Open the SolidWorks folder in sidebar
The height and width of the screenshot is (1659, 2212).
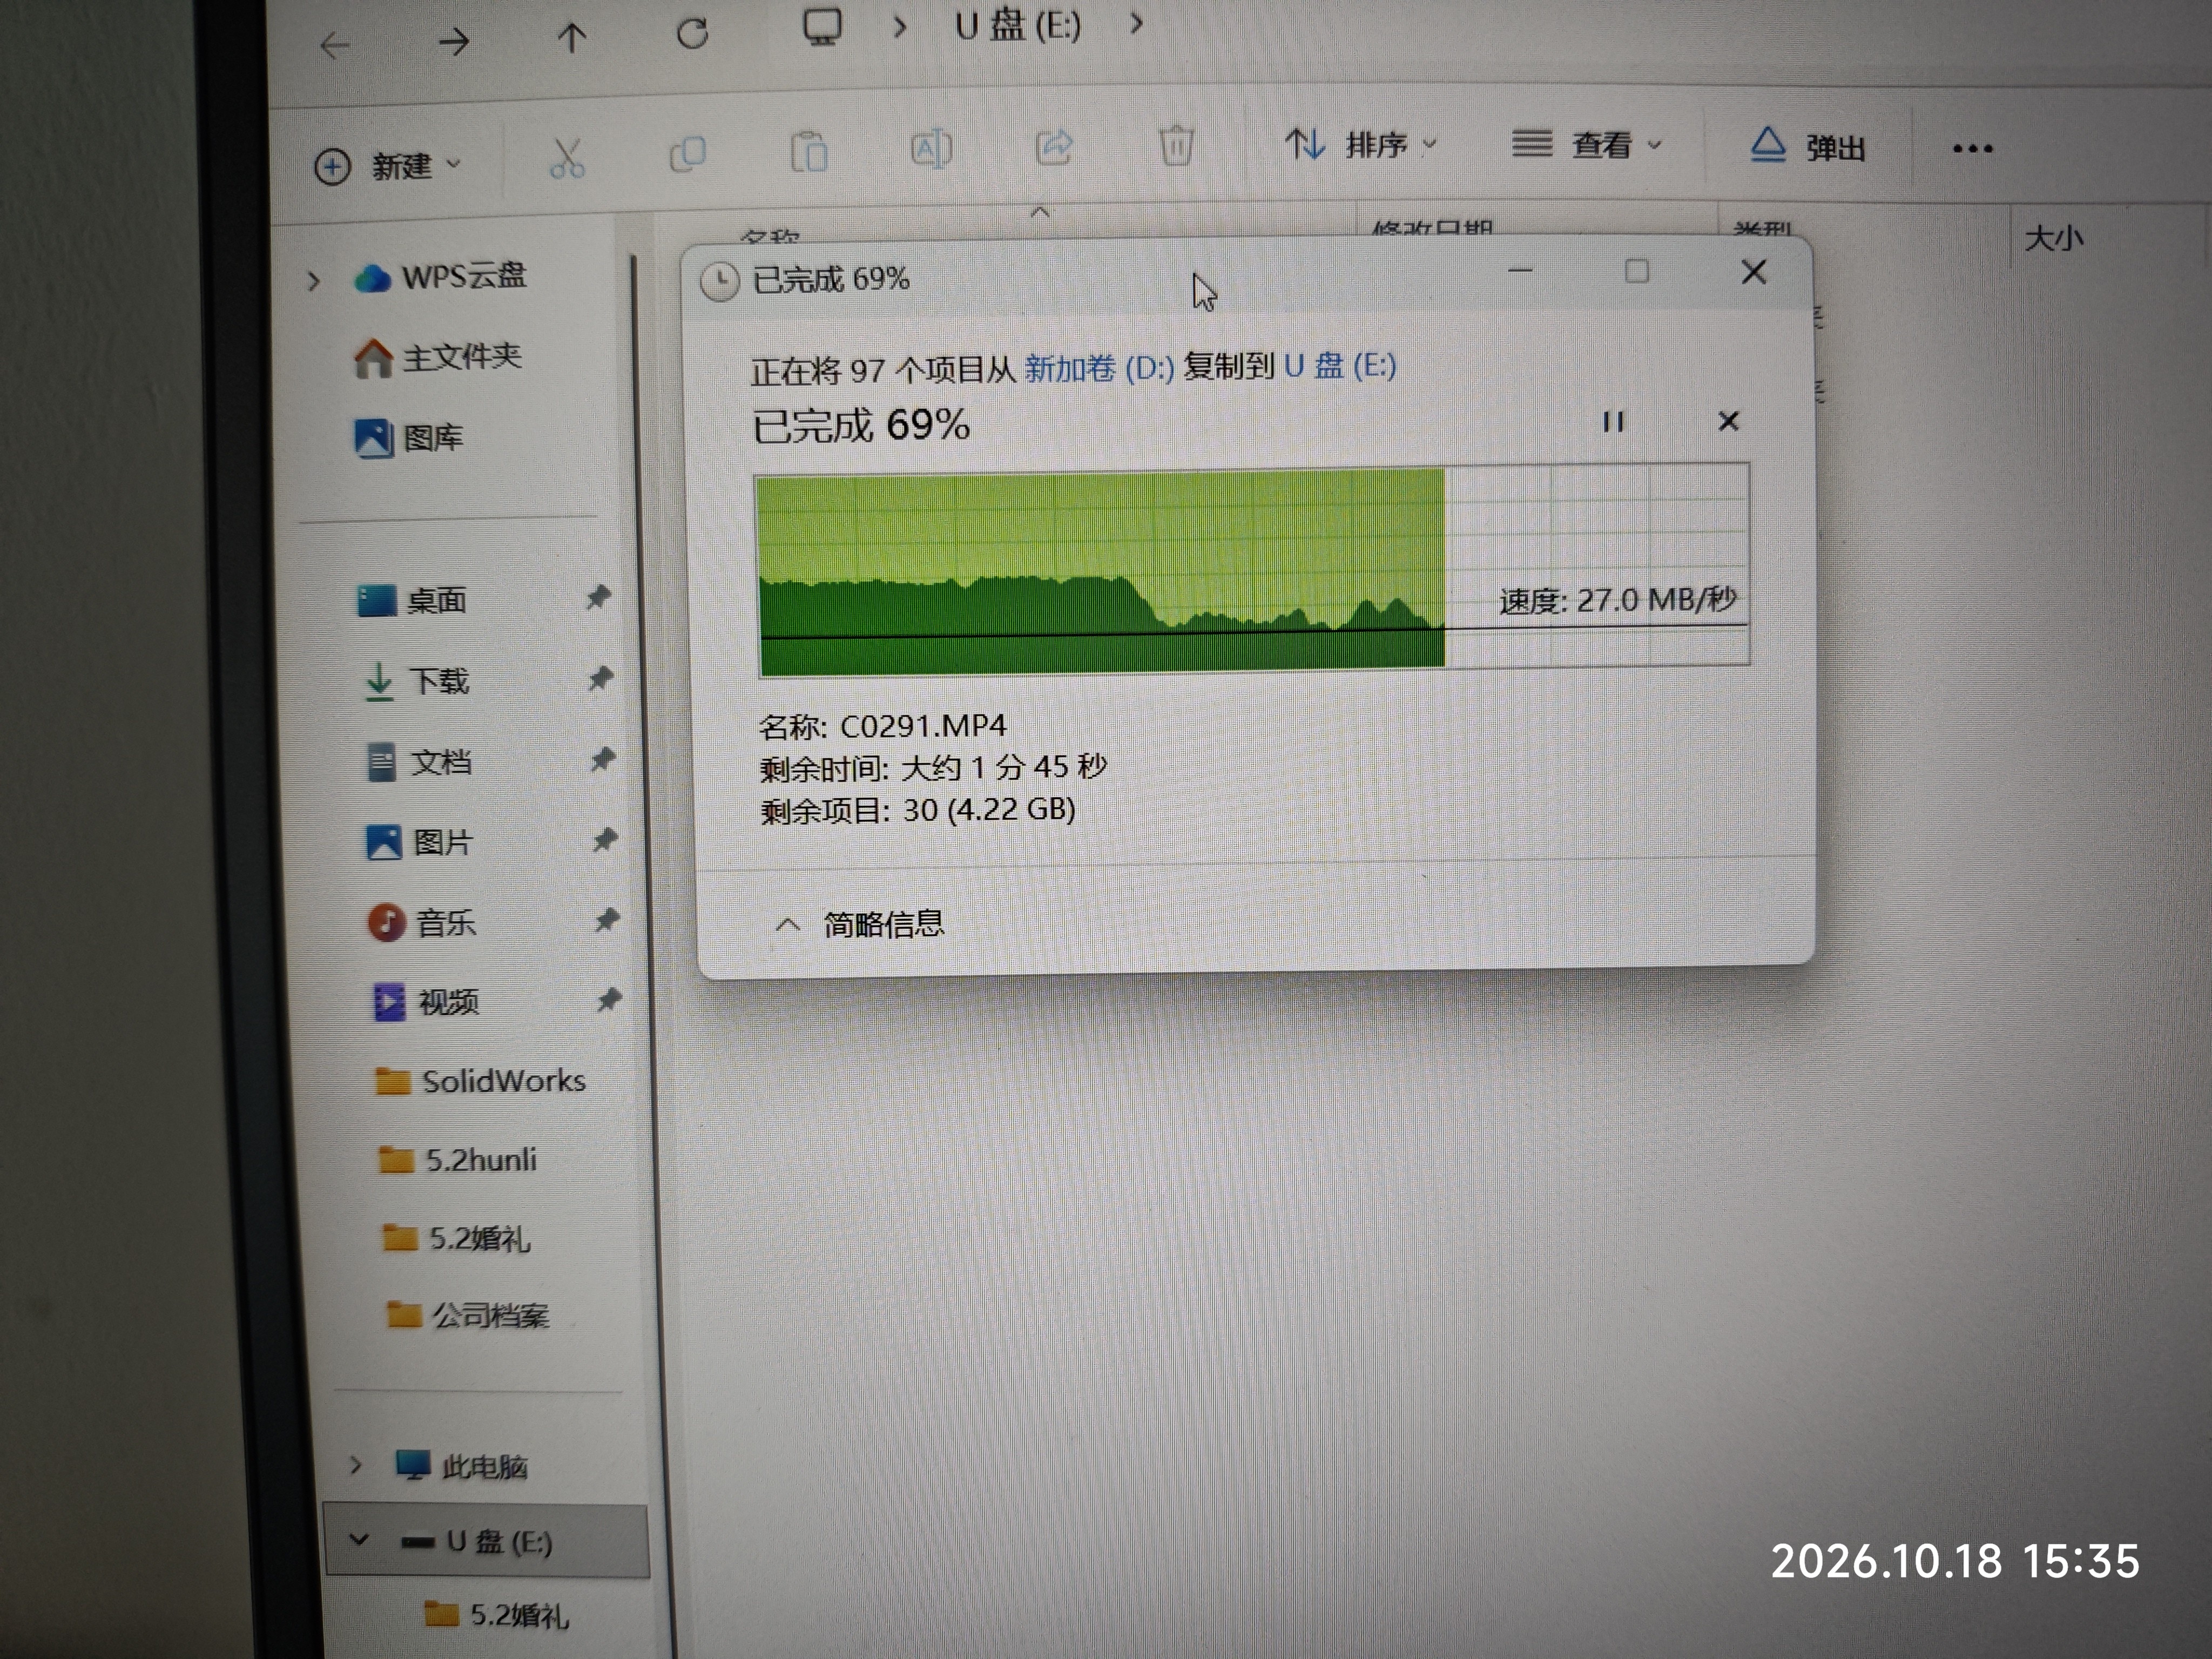[x=480, y=1081]
